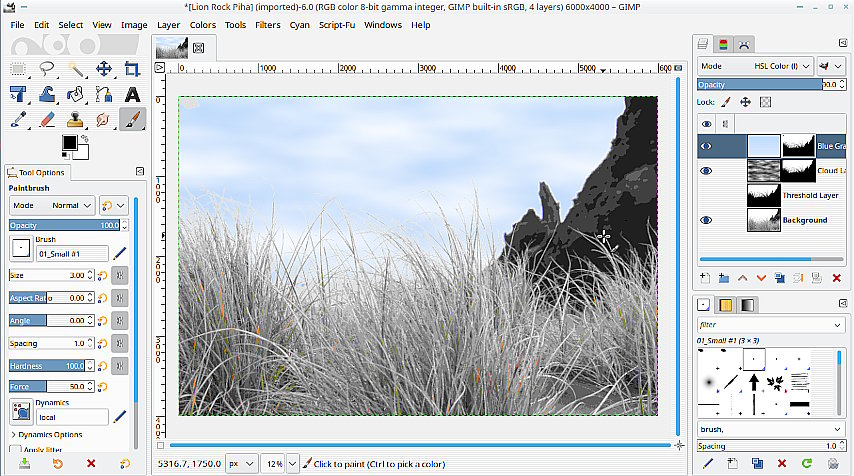Edit the selected brush in Brushes panel
Screen dimensions: 854x476
pos(707,463)
